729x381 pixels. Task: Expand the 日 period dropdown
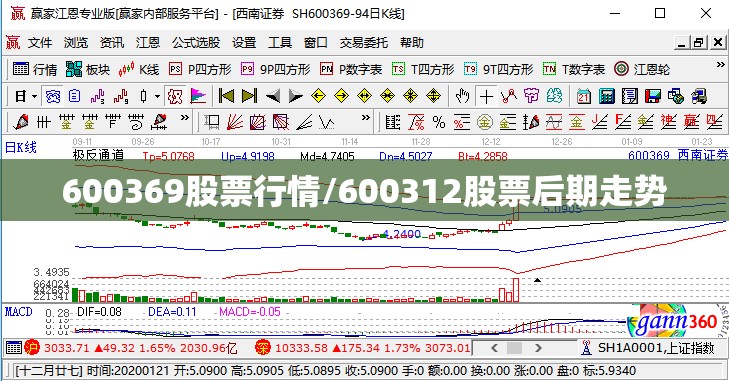coord(35,97)
